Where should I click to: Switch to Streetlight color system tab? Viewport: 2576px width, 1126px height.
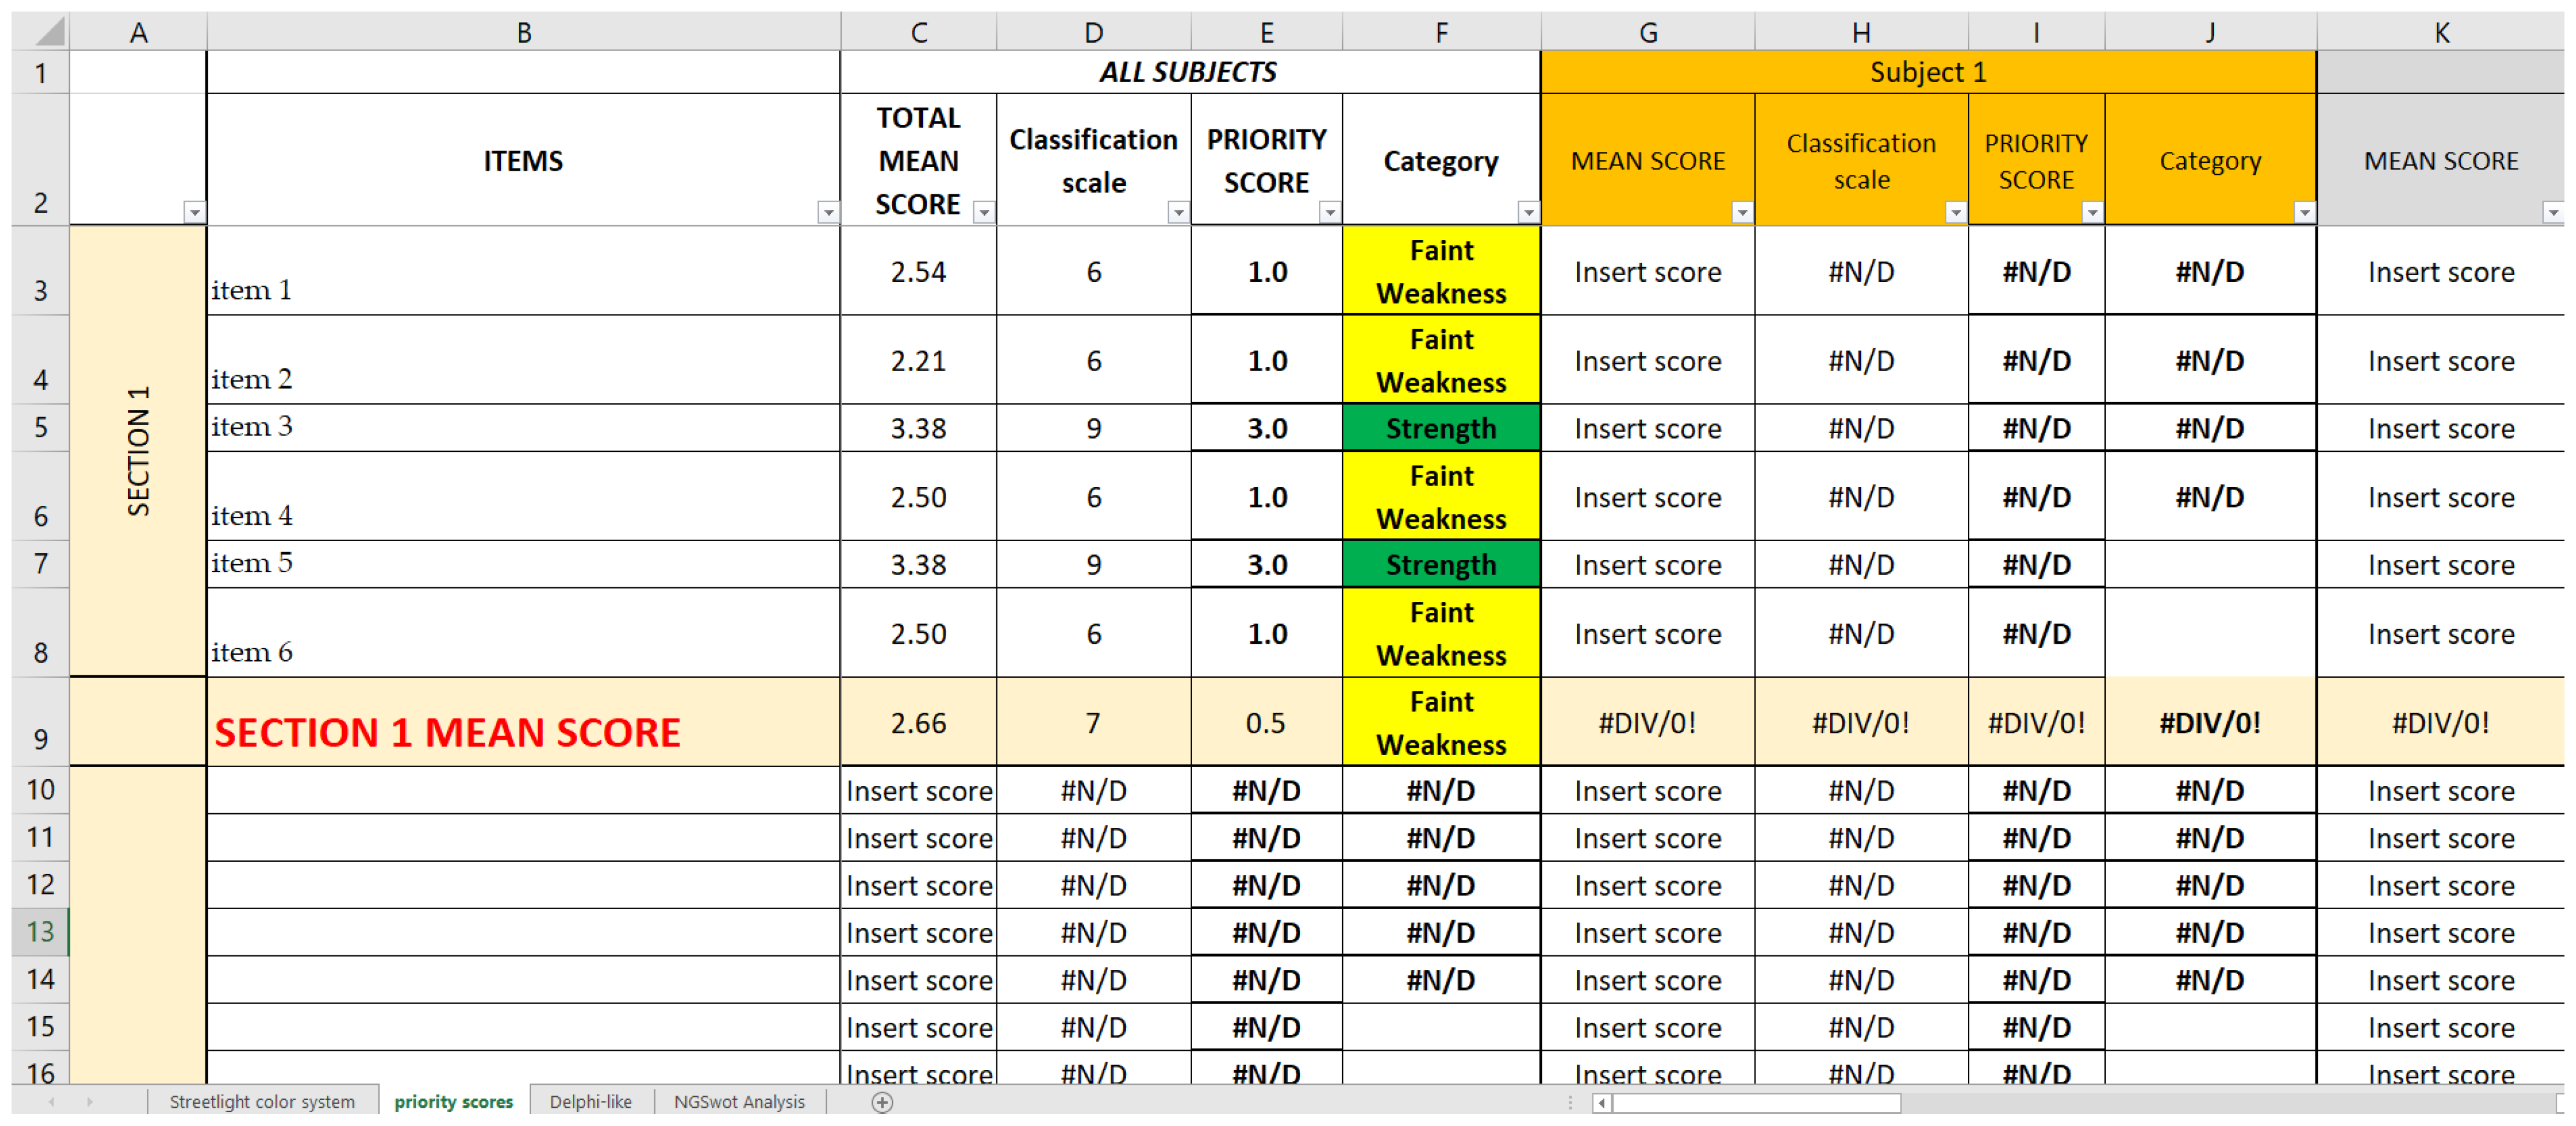tap(262, 1102)
